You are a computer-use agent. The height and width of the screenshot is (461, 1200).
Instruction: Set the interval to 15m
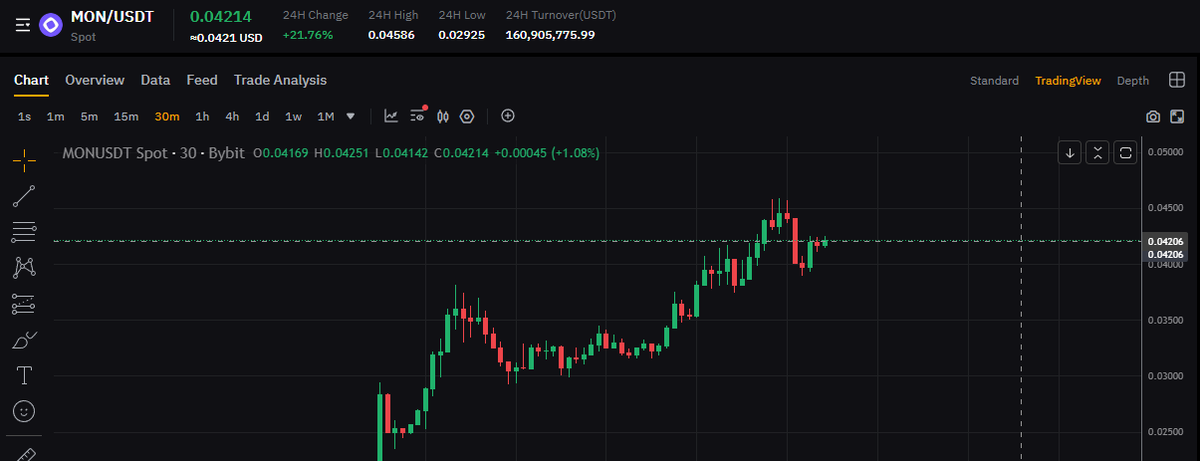pos(126,116)
